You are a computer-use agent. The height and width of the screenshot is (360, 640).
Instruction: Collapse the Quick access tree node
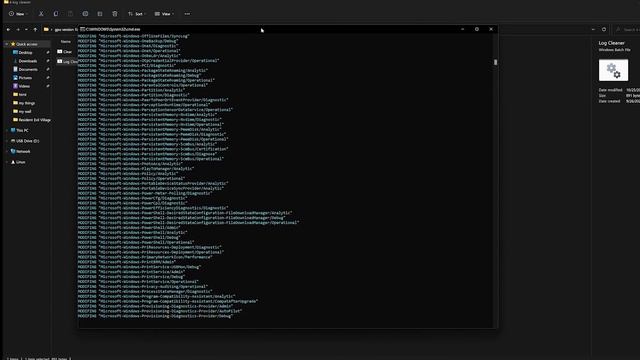(x=7, y=44)
